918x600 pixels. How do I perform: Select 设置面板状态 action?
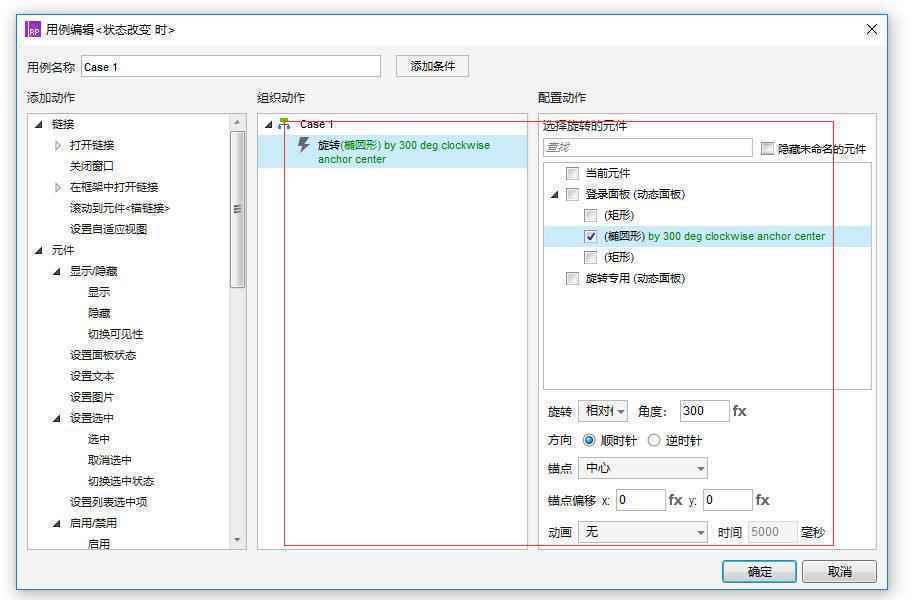coord(103,355)
